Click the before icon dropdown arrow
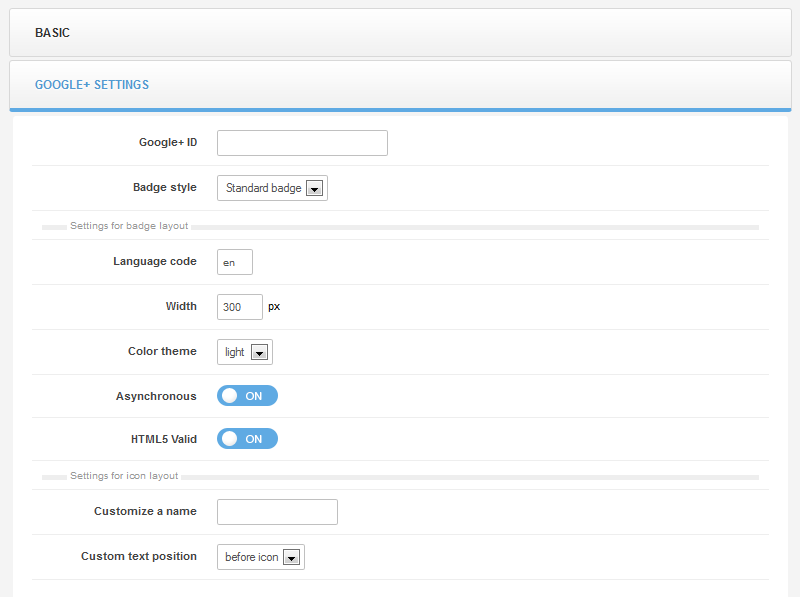This screenshot has width=800, height=597. (x=291, y=557)
